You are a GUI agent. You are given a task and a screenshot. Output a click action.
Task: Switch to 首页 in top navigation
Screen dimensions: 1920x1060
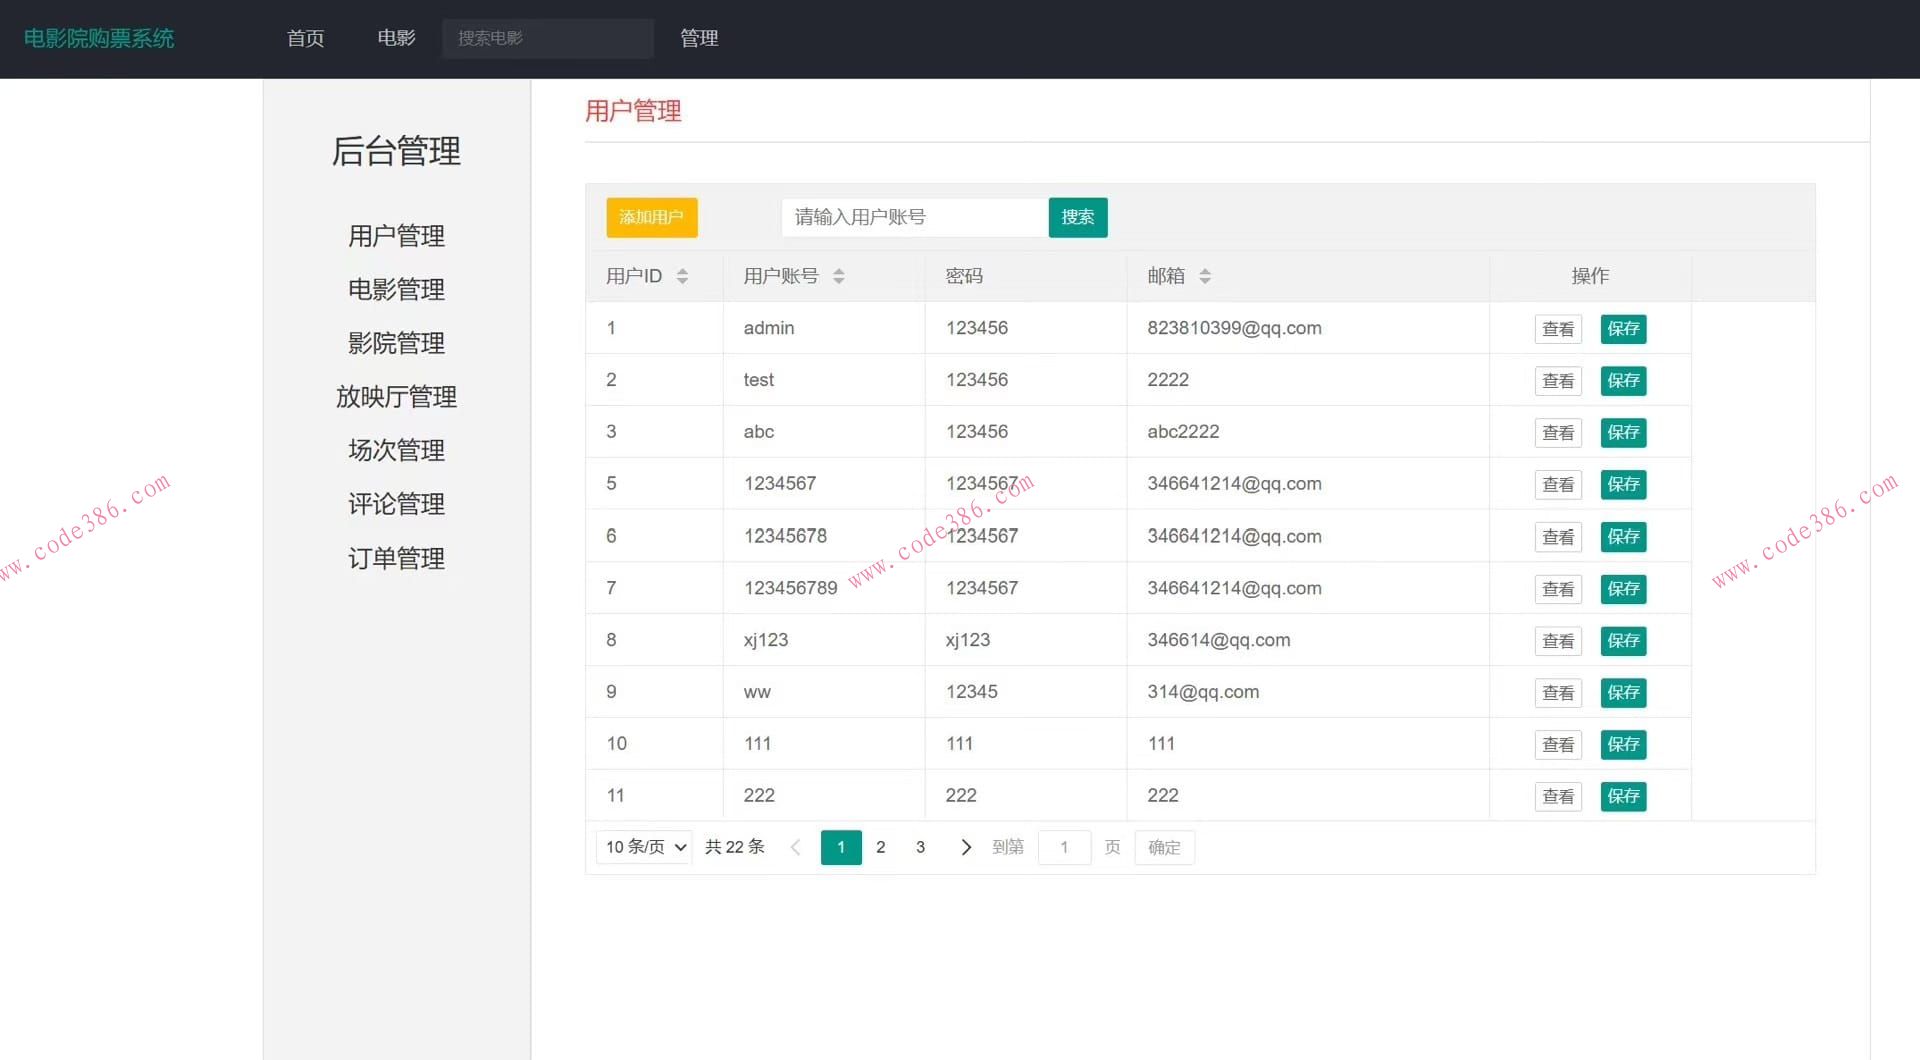[305, 38]
